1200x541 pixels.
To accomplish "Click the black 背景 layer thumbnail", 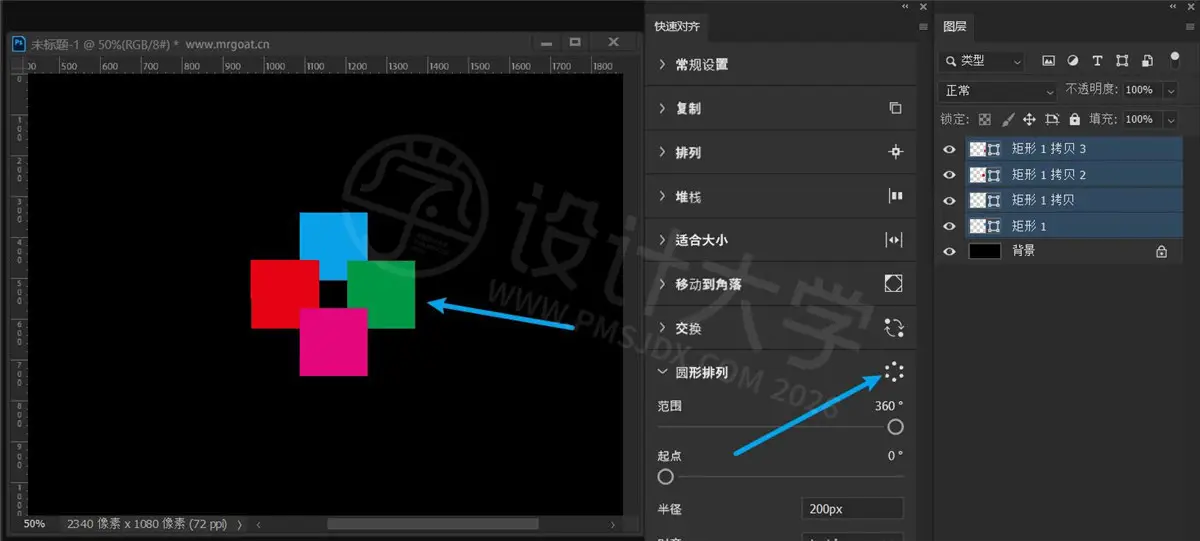I will coord(985,252).
